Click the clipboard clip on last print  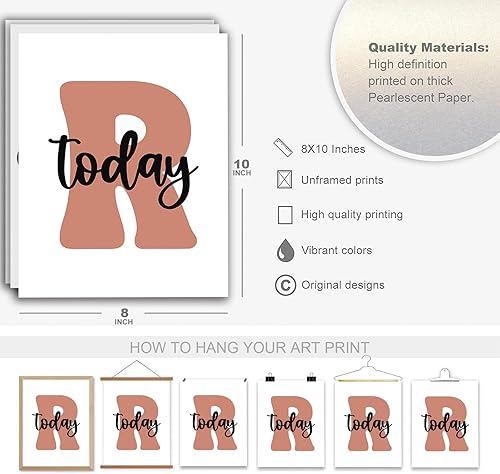(x=445, y=375)
